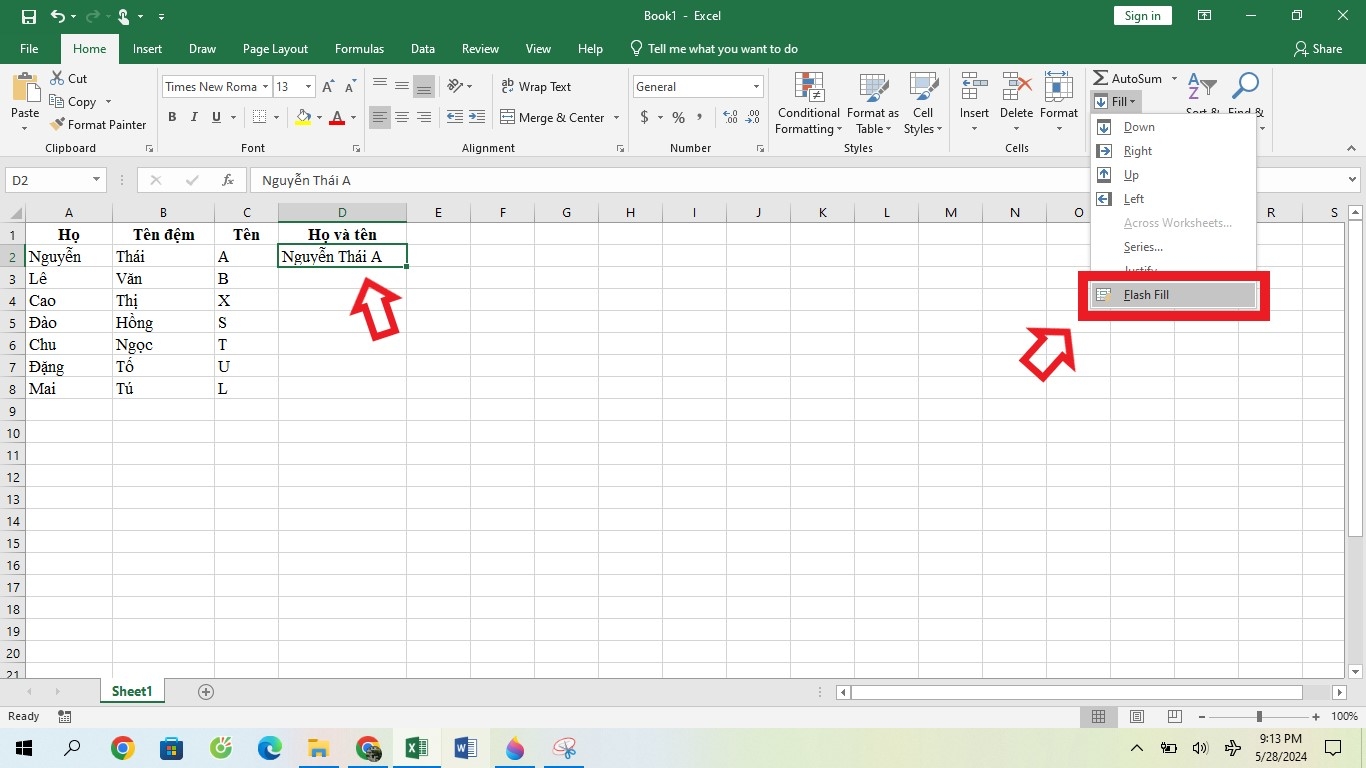
Task: Click the Sign in button
Action: (x=1142, y=15)
